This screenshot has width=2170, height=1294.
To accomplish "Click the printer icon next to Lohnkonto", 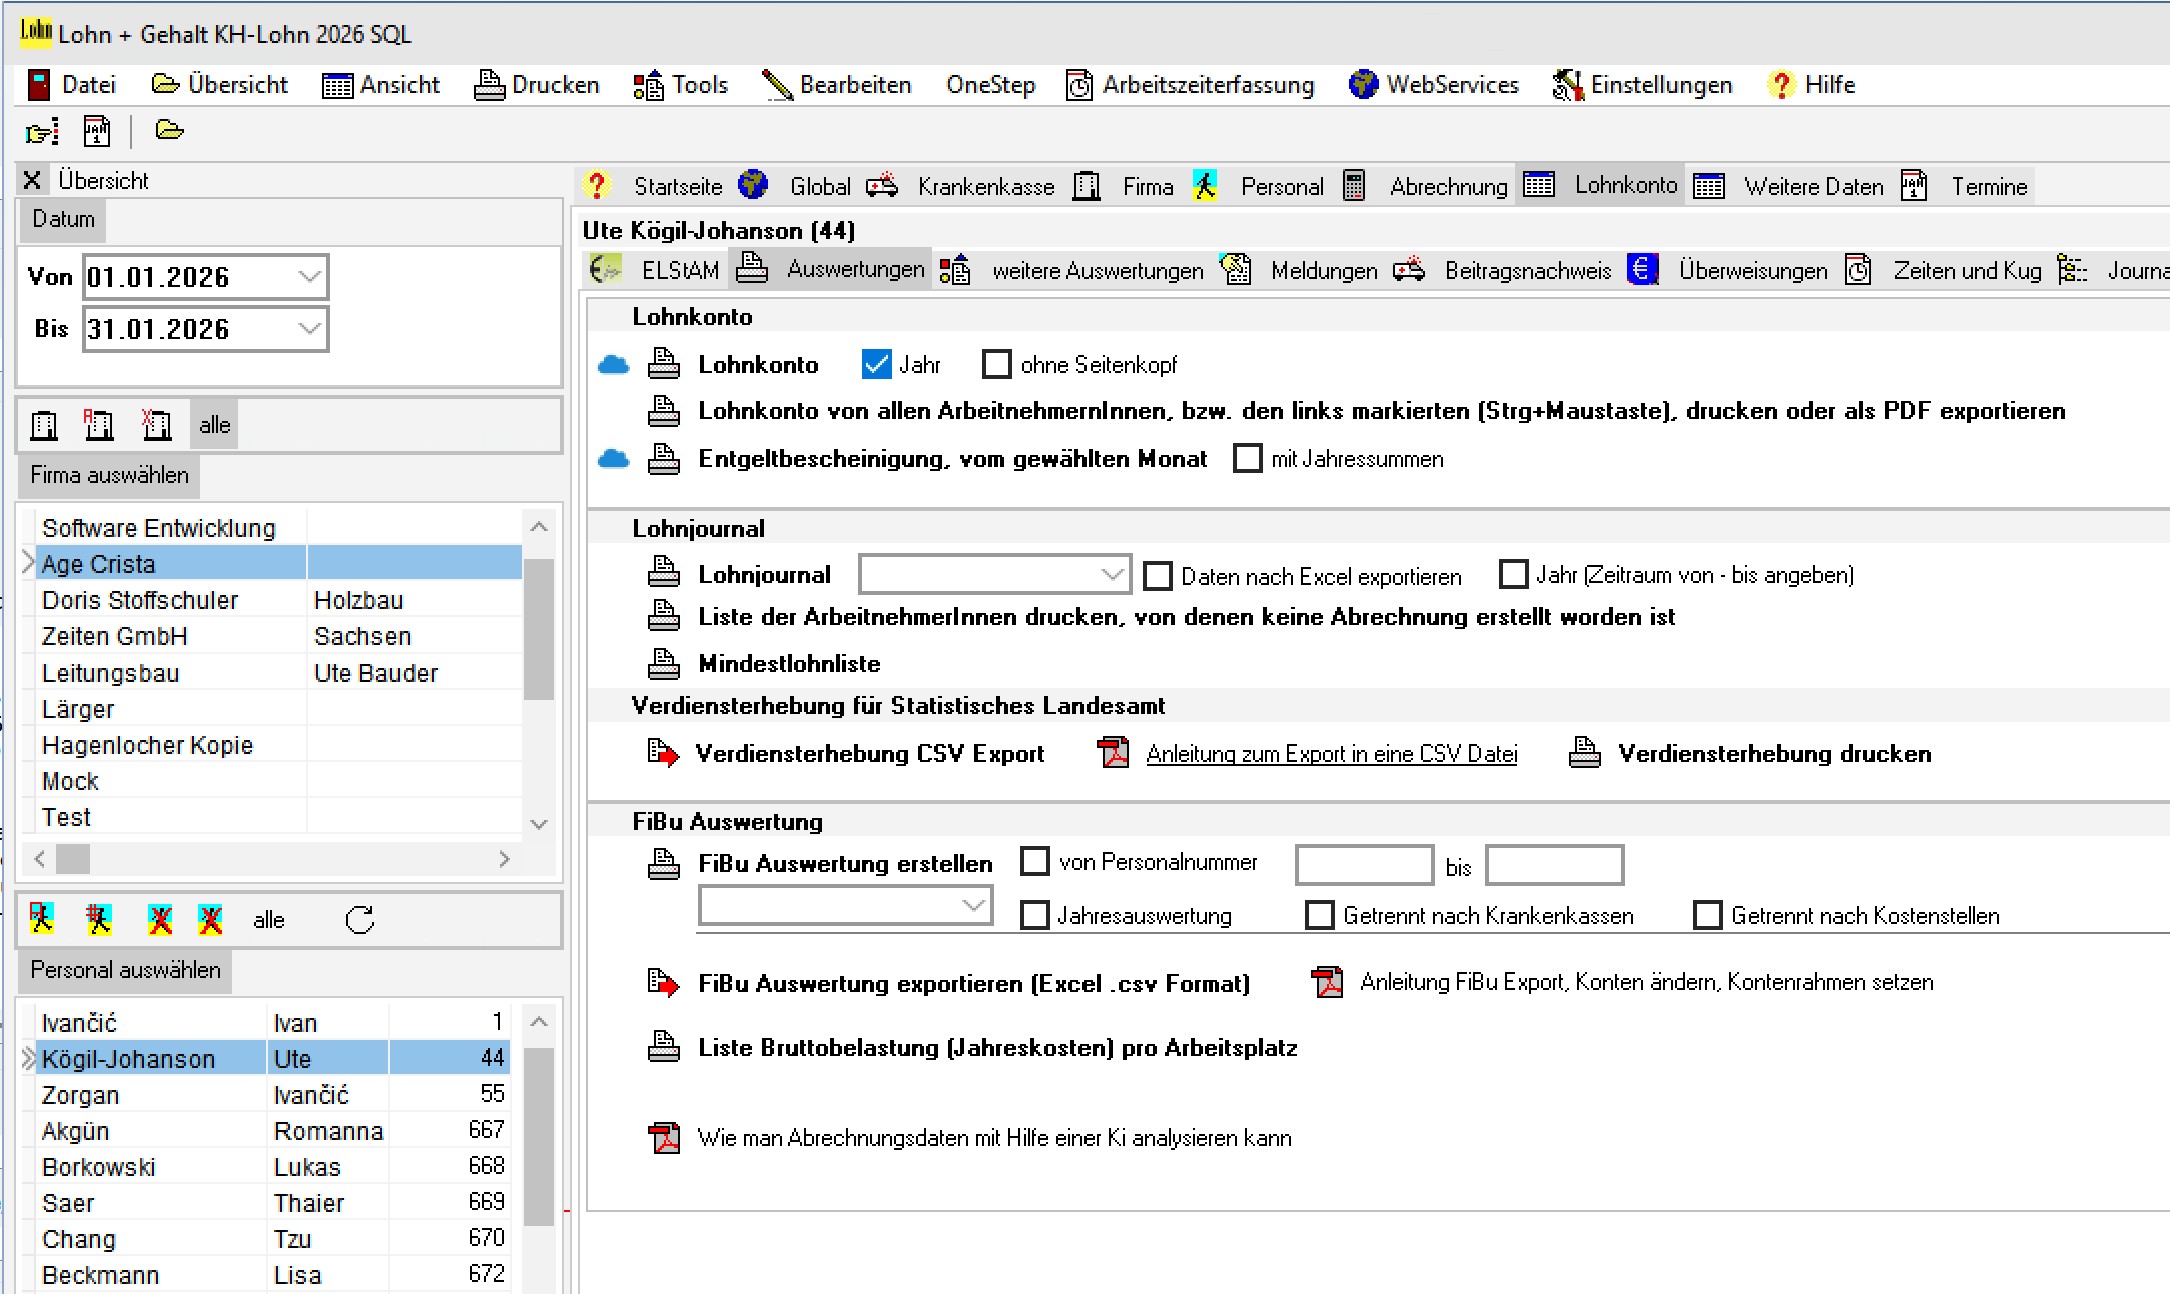I will pyautogui.click(x=664, y=364).
